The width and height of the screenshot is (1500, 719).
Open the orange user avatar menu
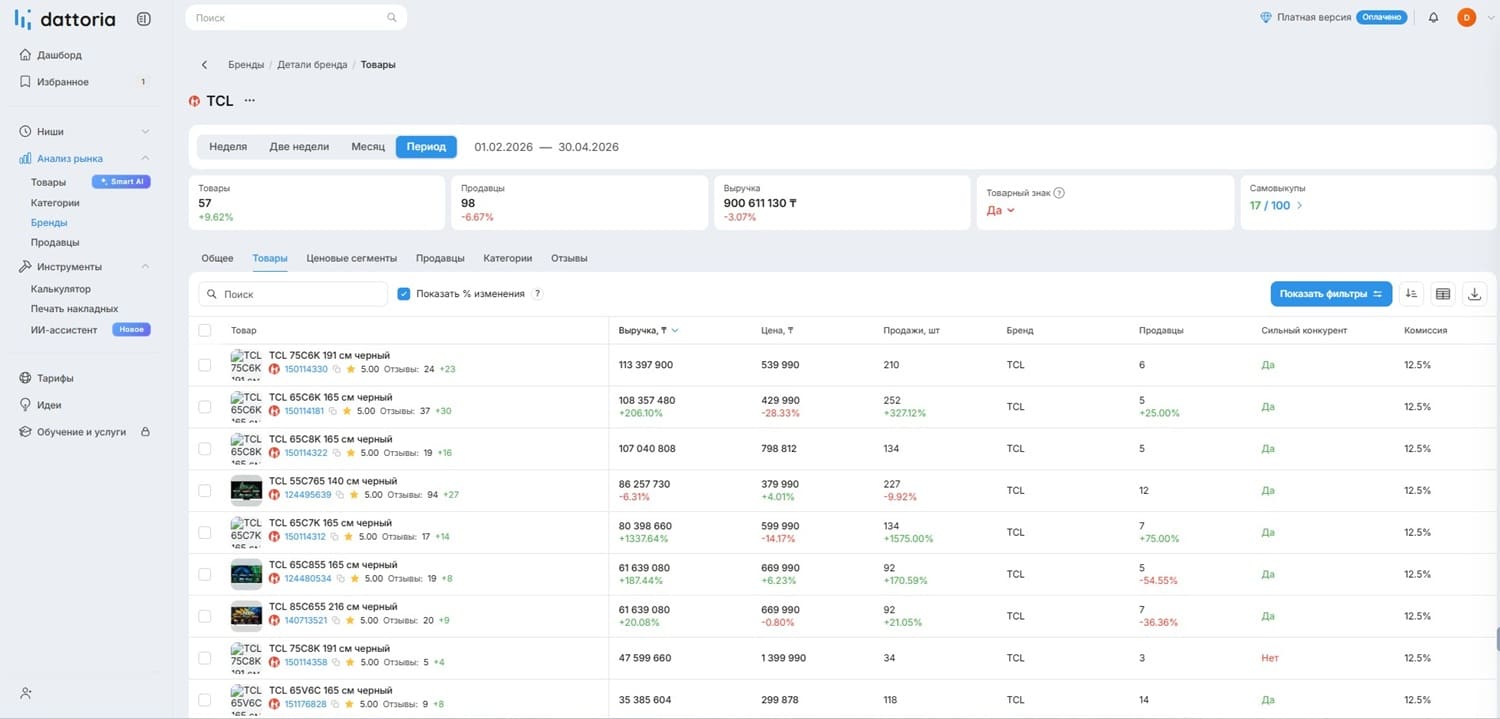(x=1466, y=17)
